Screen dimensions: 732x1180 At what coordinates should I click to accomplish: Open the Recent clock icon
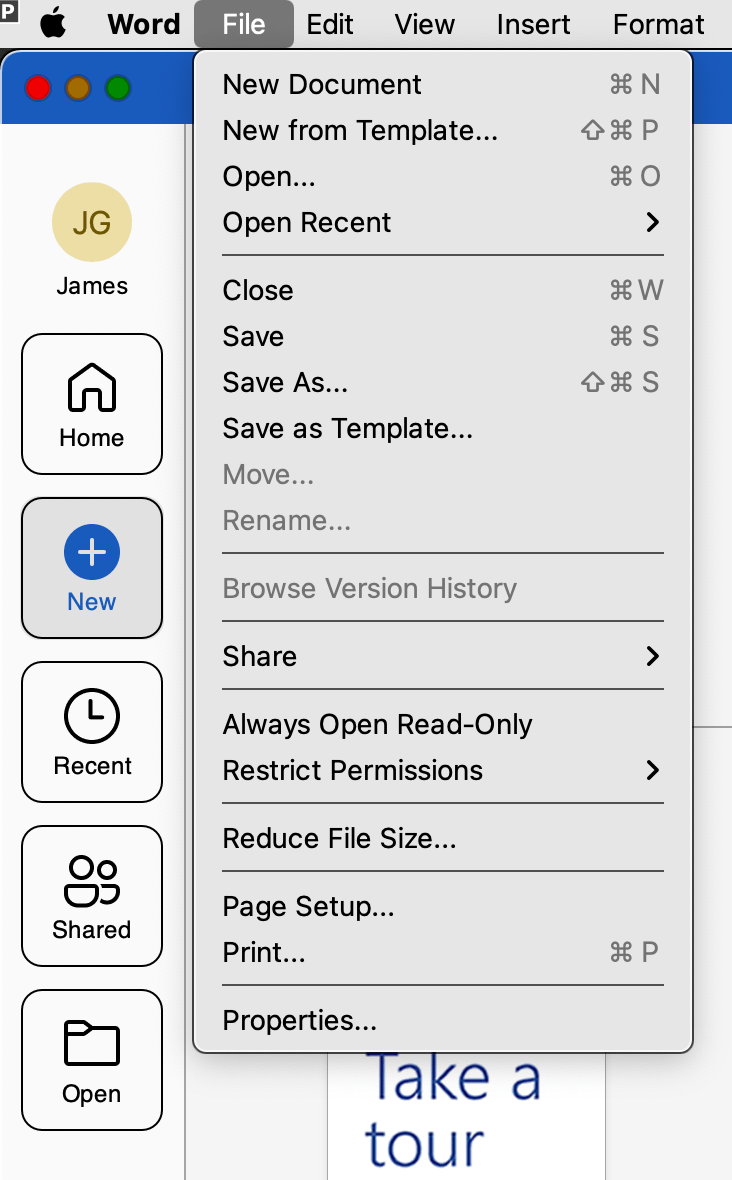coord(92,716)
